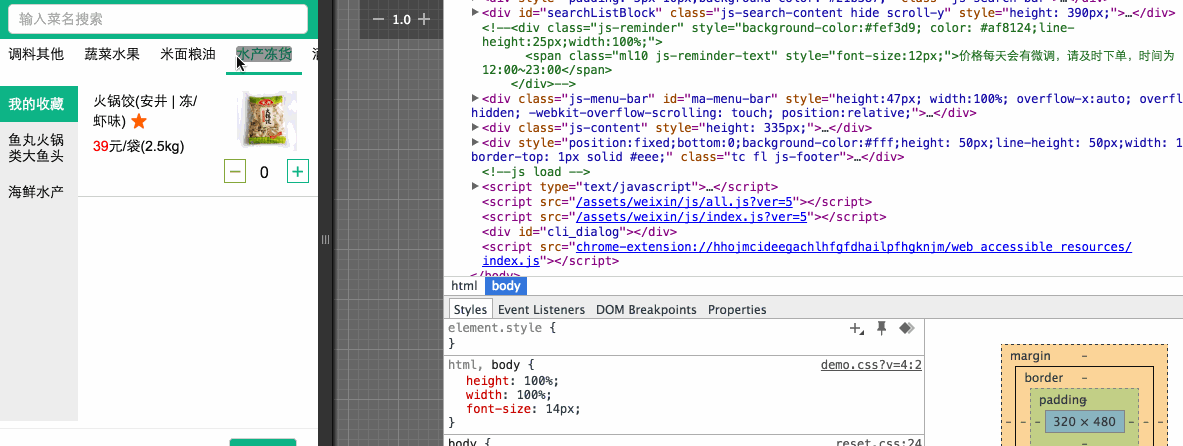Image resolution: width=1183 pixels, height=446 pixels.
Task: Click the zoom-in plus icon beside 1.0
Action: [x=424, y=19]
